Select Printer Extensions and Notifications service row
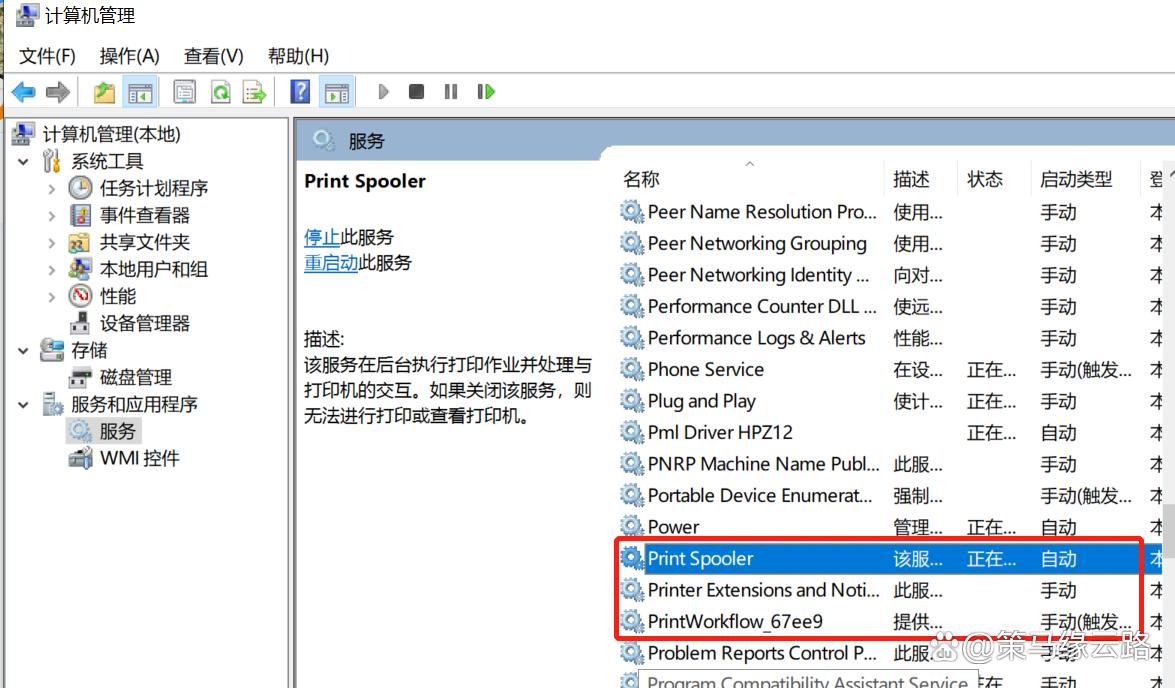This screenshot has width=1175, height=688. point(890,590)
